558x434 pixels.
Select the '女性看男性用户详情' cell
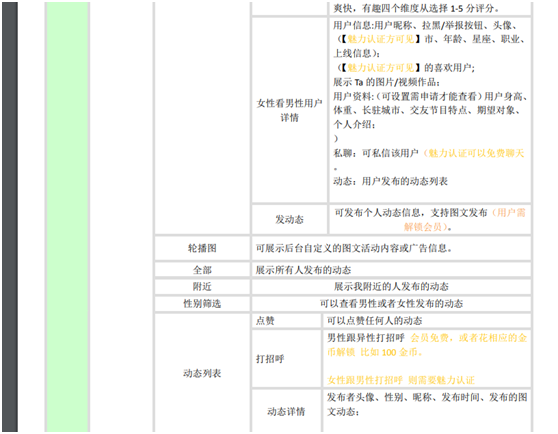point(289,110)
